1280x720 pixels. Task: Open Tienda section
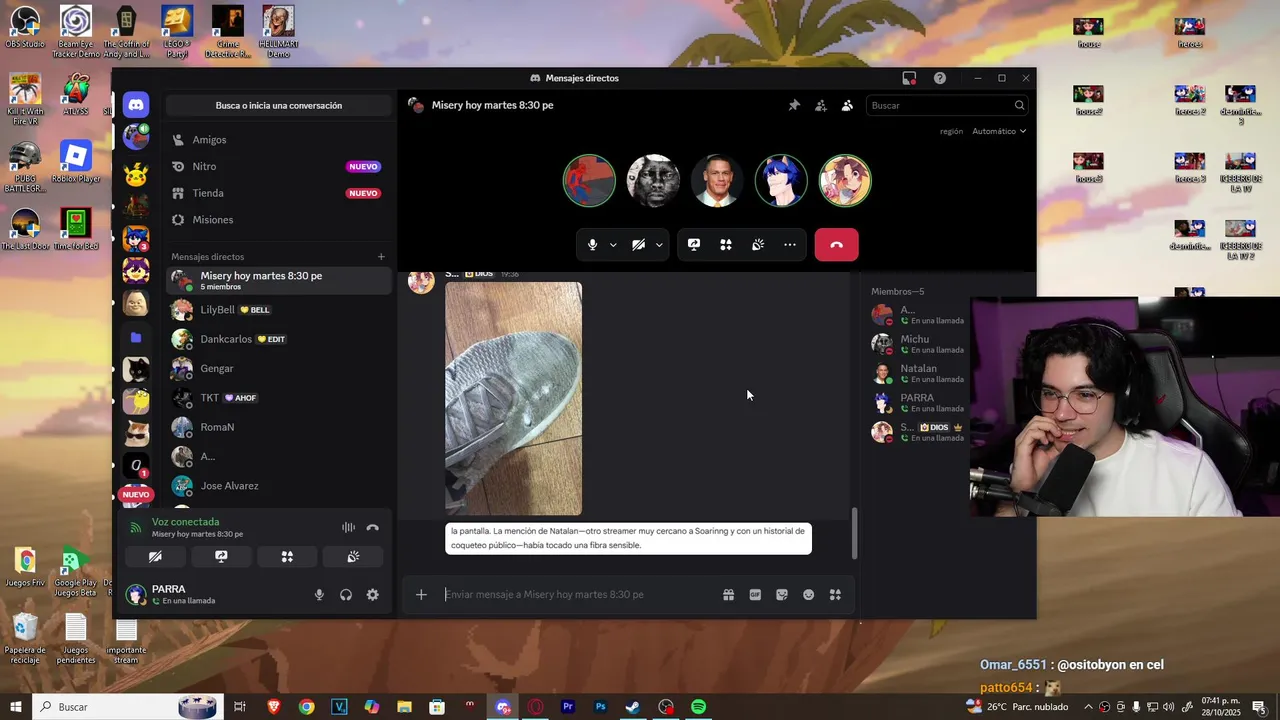(278, 193)
